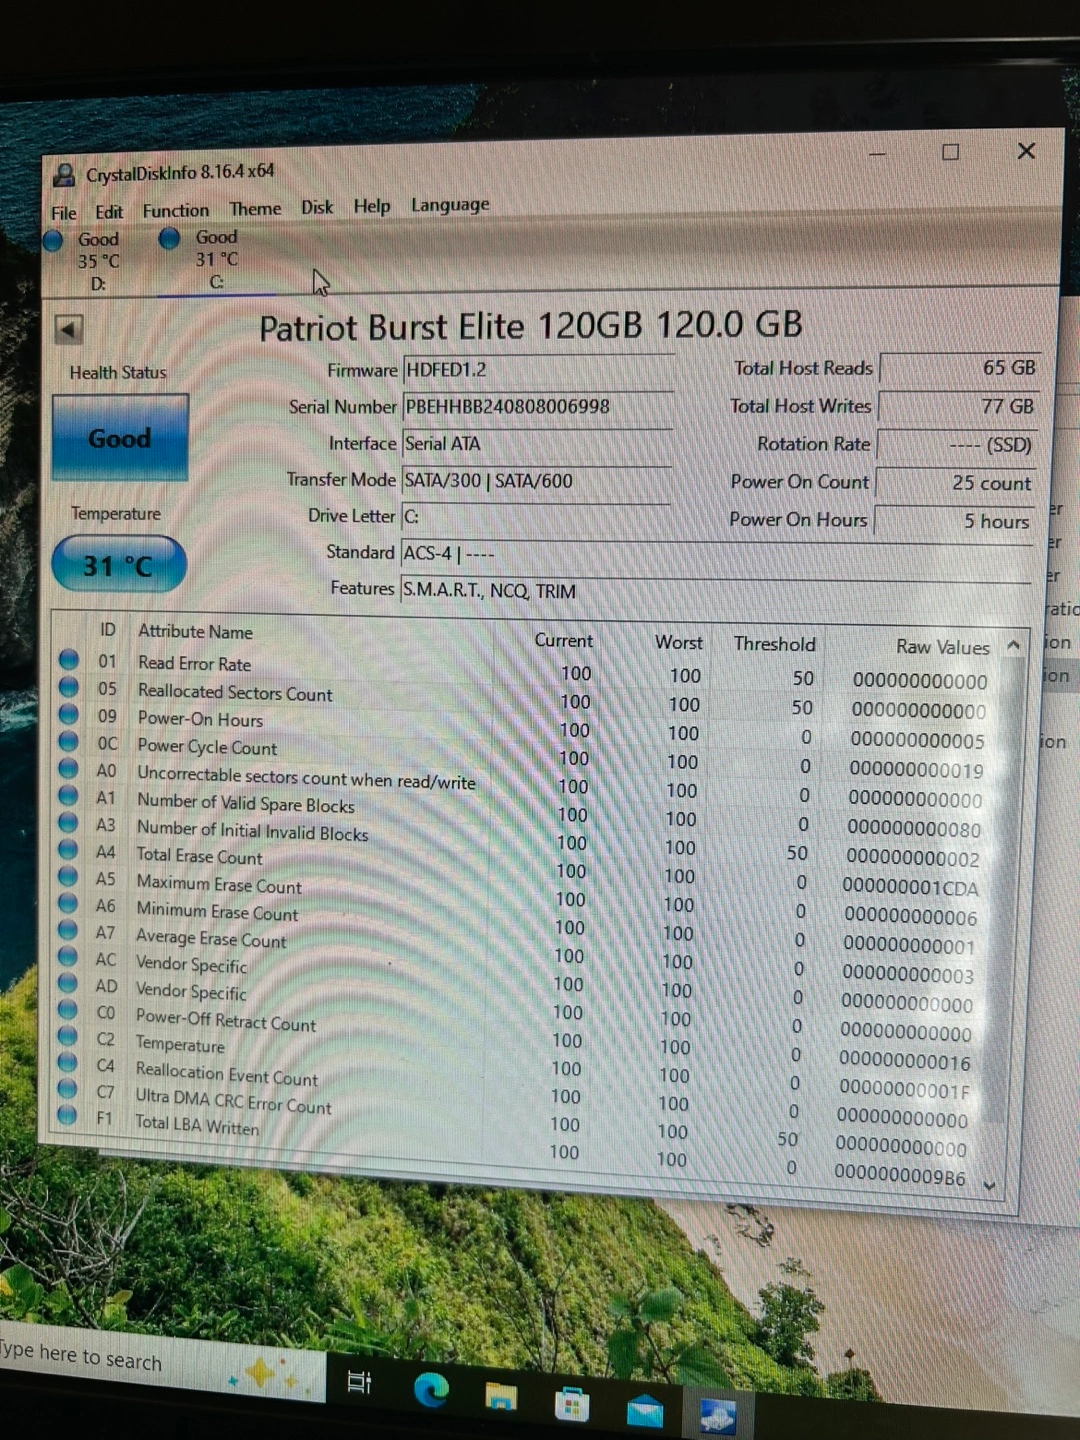Click the Drive Letter field C:
The width and height of the screenshot is (1080, 1440).
[x=535, y=517]
